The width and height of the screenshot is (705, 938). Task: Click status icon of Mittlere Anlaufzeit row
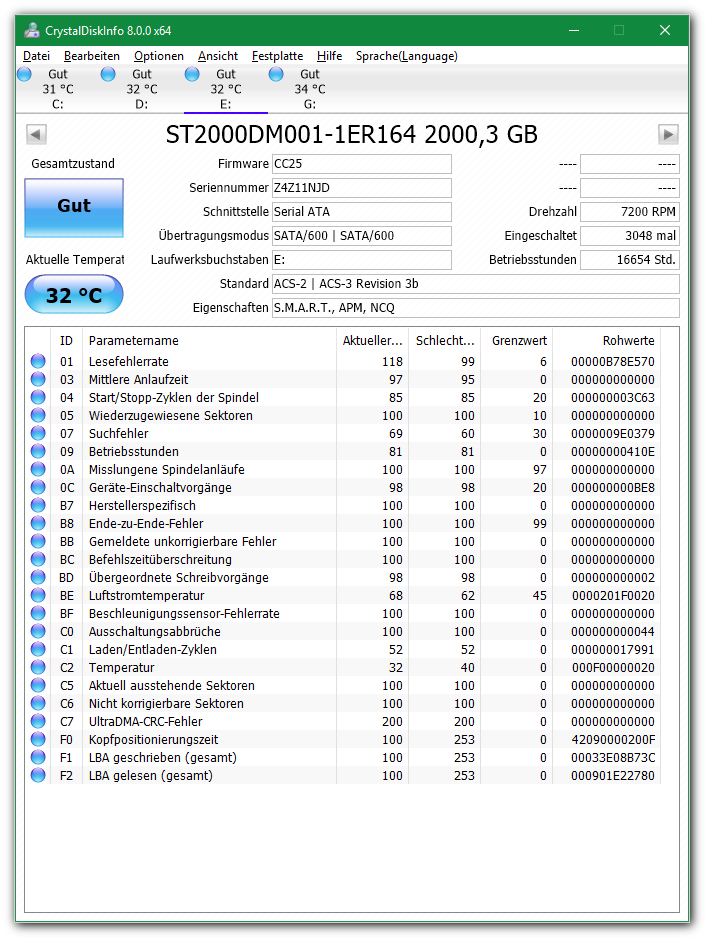(38, 379)
